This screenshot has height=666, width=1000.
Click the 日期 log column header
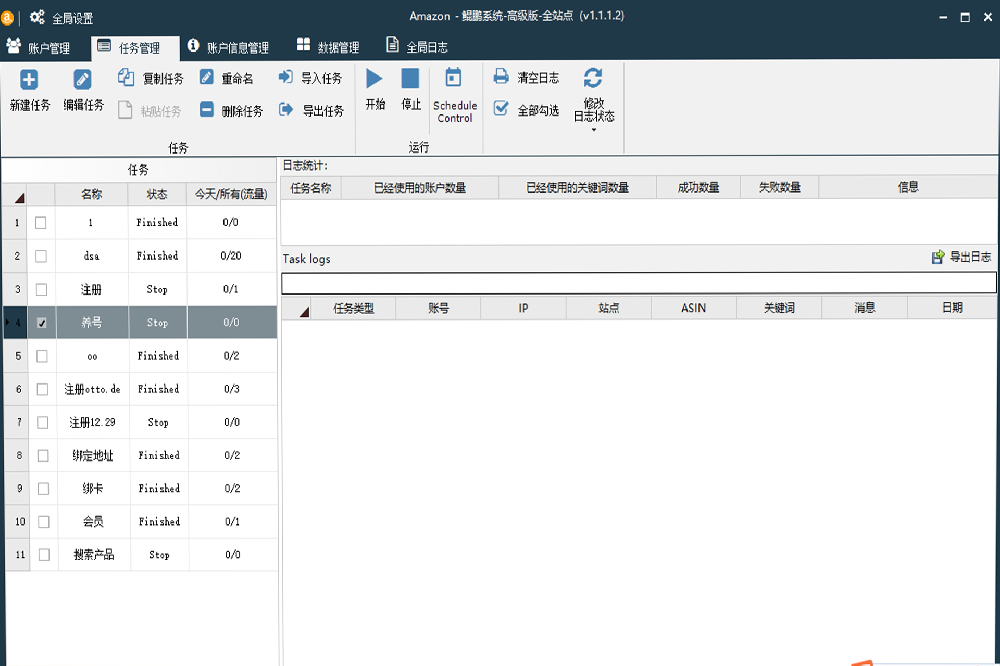952,308
